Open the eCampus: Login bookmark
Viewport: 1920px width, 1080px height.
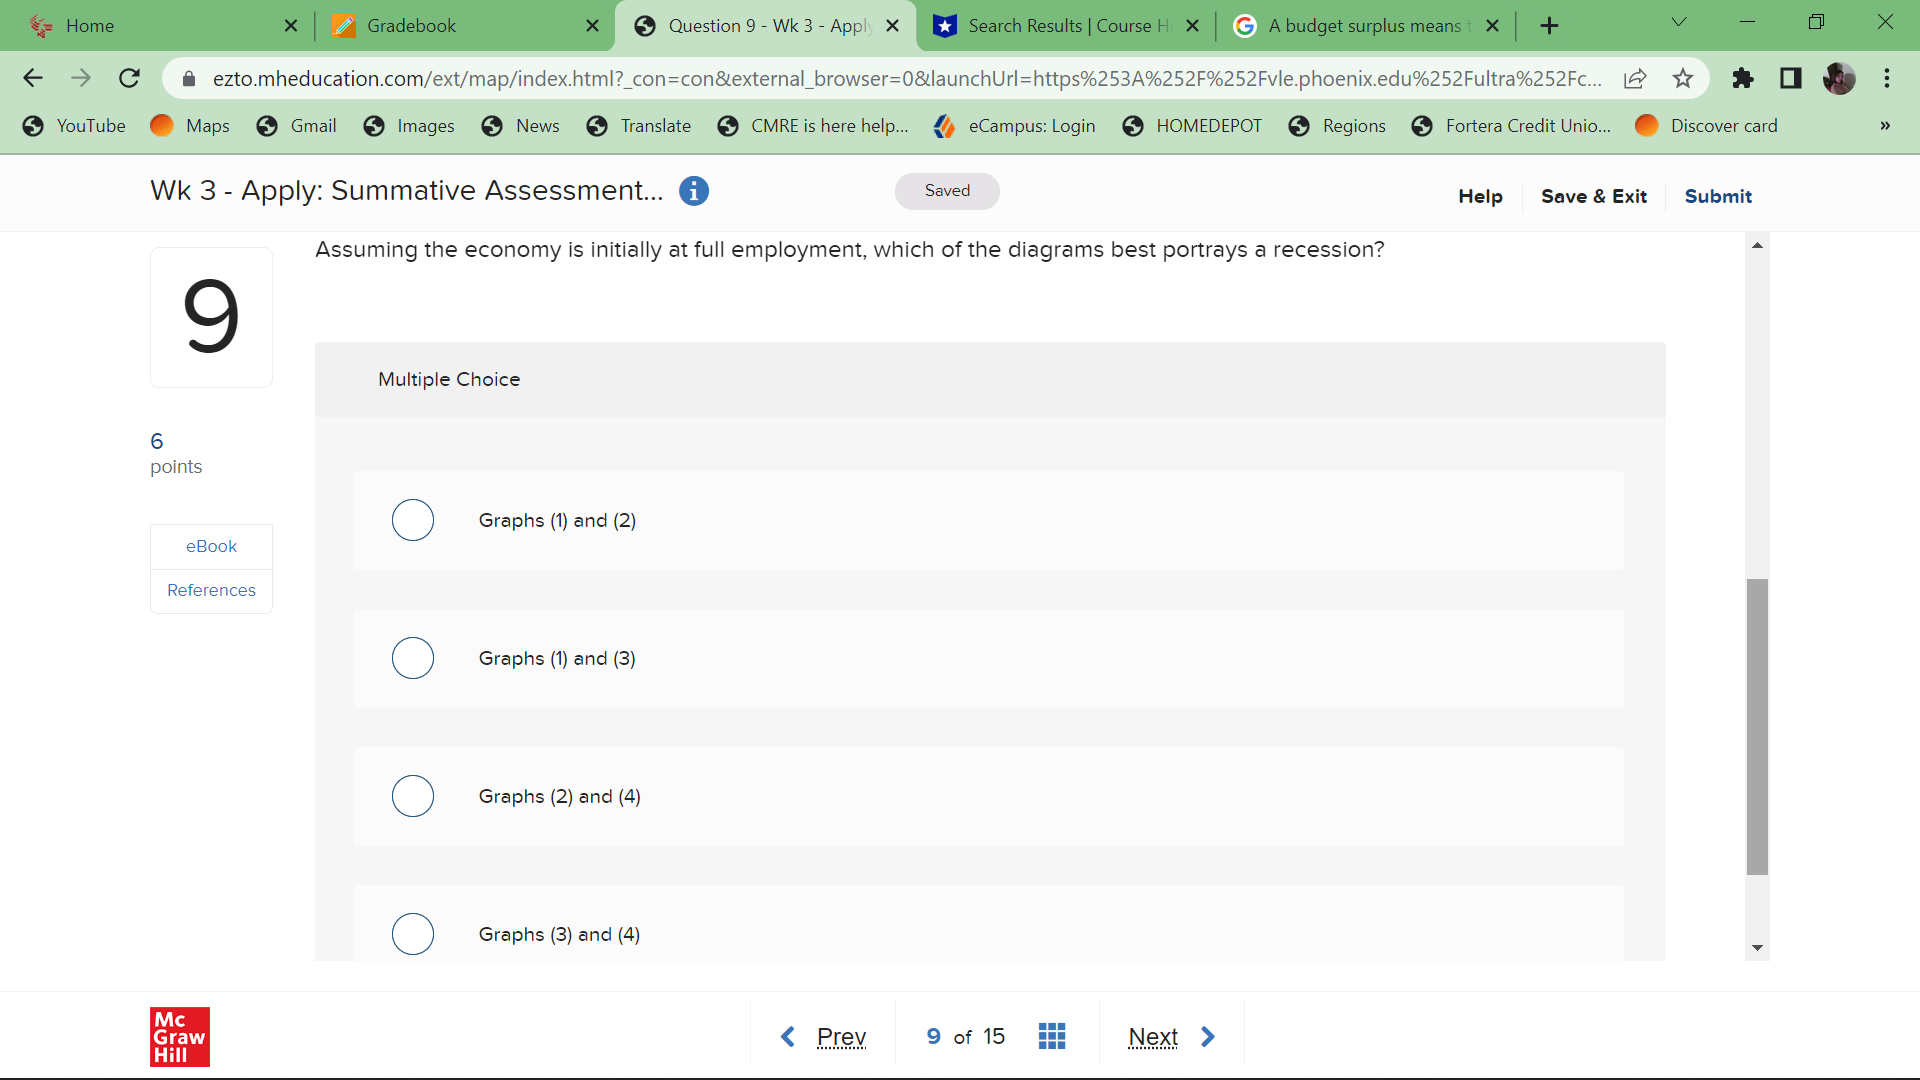[x=1014, y=126]
